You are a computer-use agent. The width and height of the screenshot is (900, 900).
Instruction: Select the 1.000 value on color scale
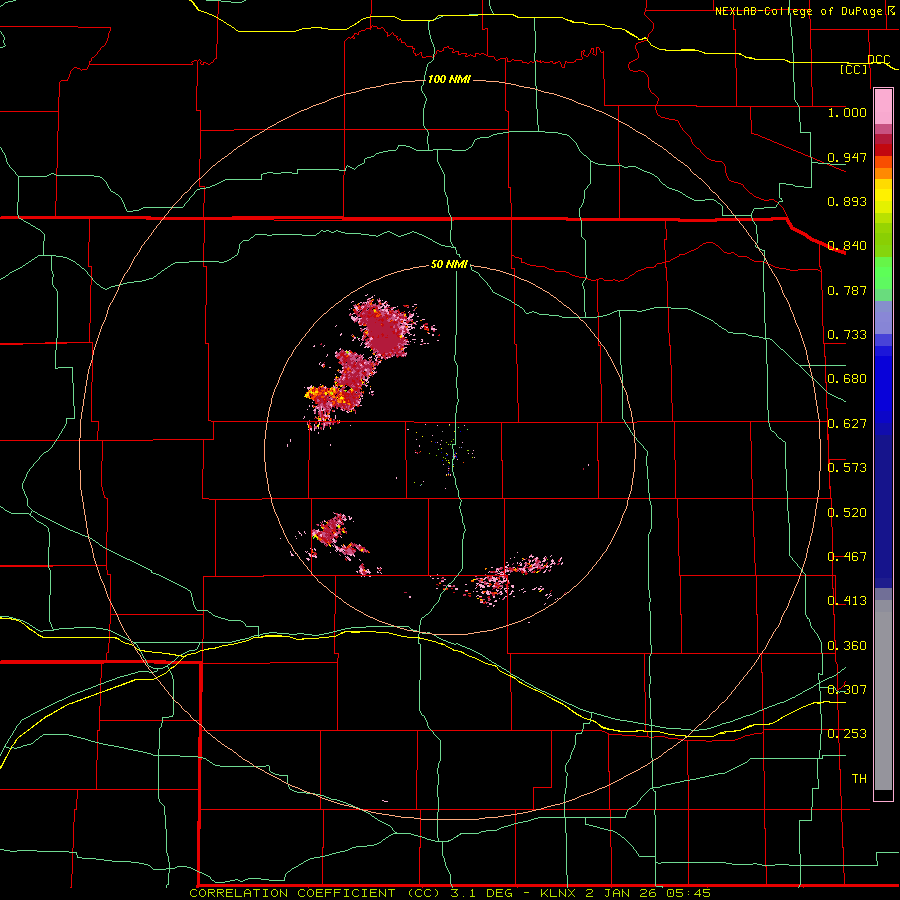(x=847, y=112)
